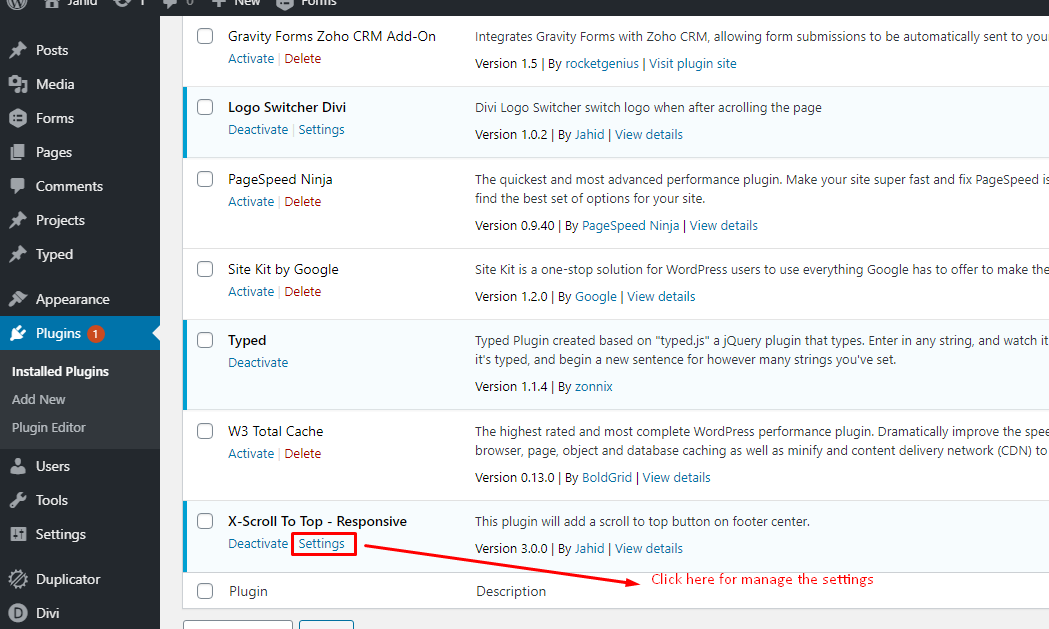Activate W3 Total Cache plugin
Screen dimensions: 1049x629
251,454
